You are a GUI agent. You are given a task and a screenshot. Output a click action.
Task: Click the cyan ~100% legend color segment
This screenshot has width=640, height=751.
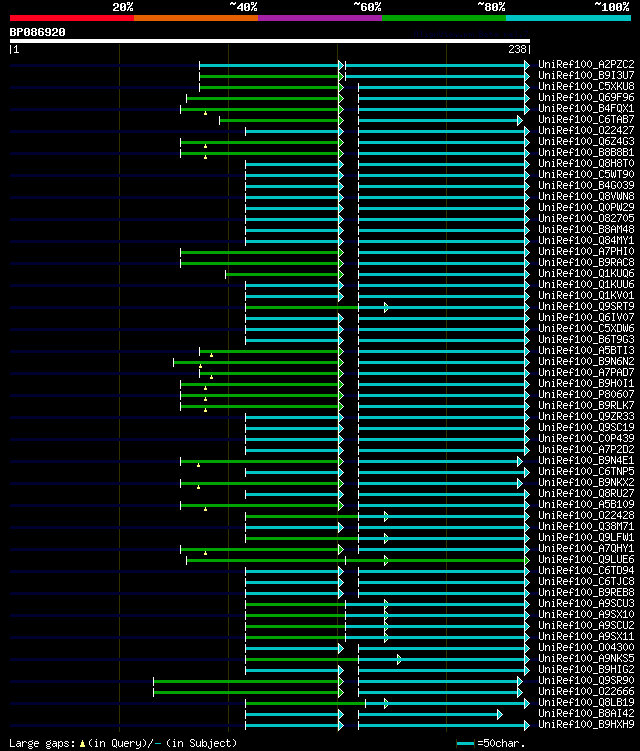point(568,18)
